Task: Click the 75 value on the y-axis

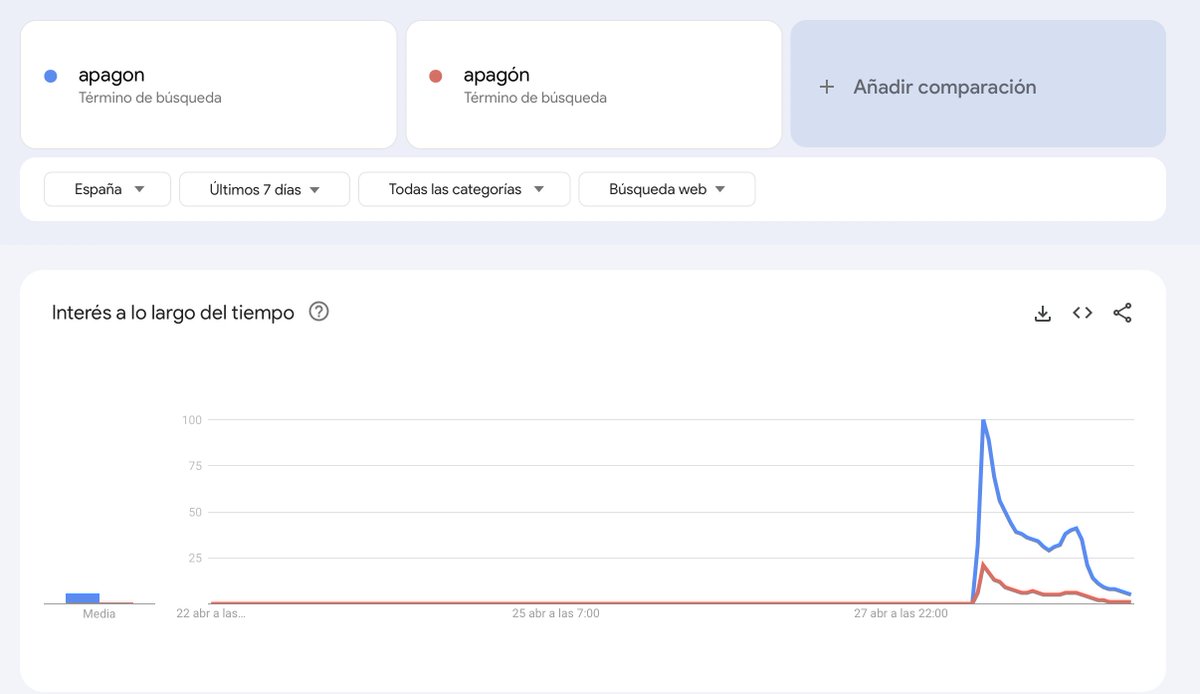Action: 195,466
